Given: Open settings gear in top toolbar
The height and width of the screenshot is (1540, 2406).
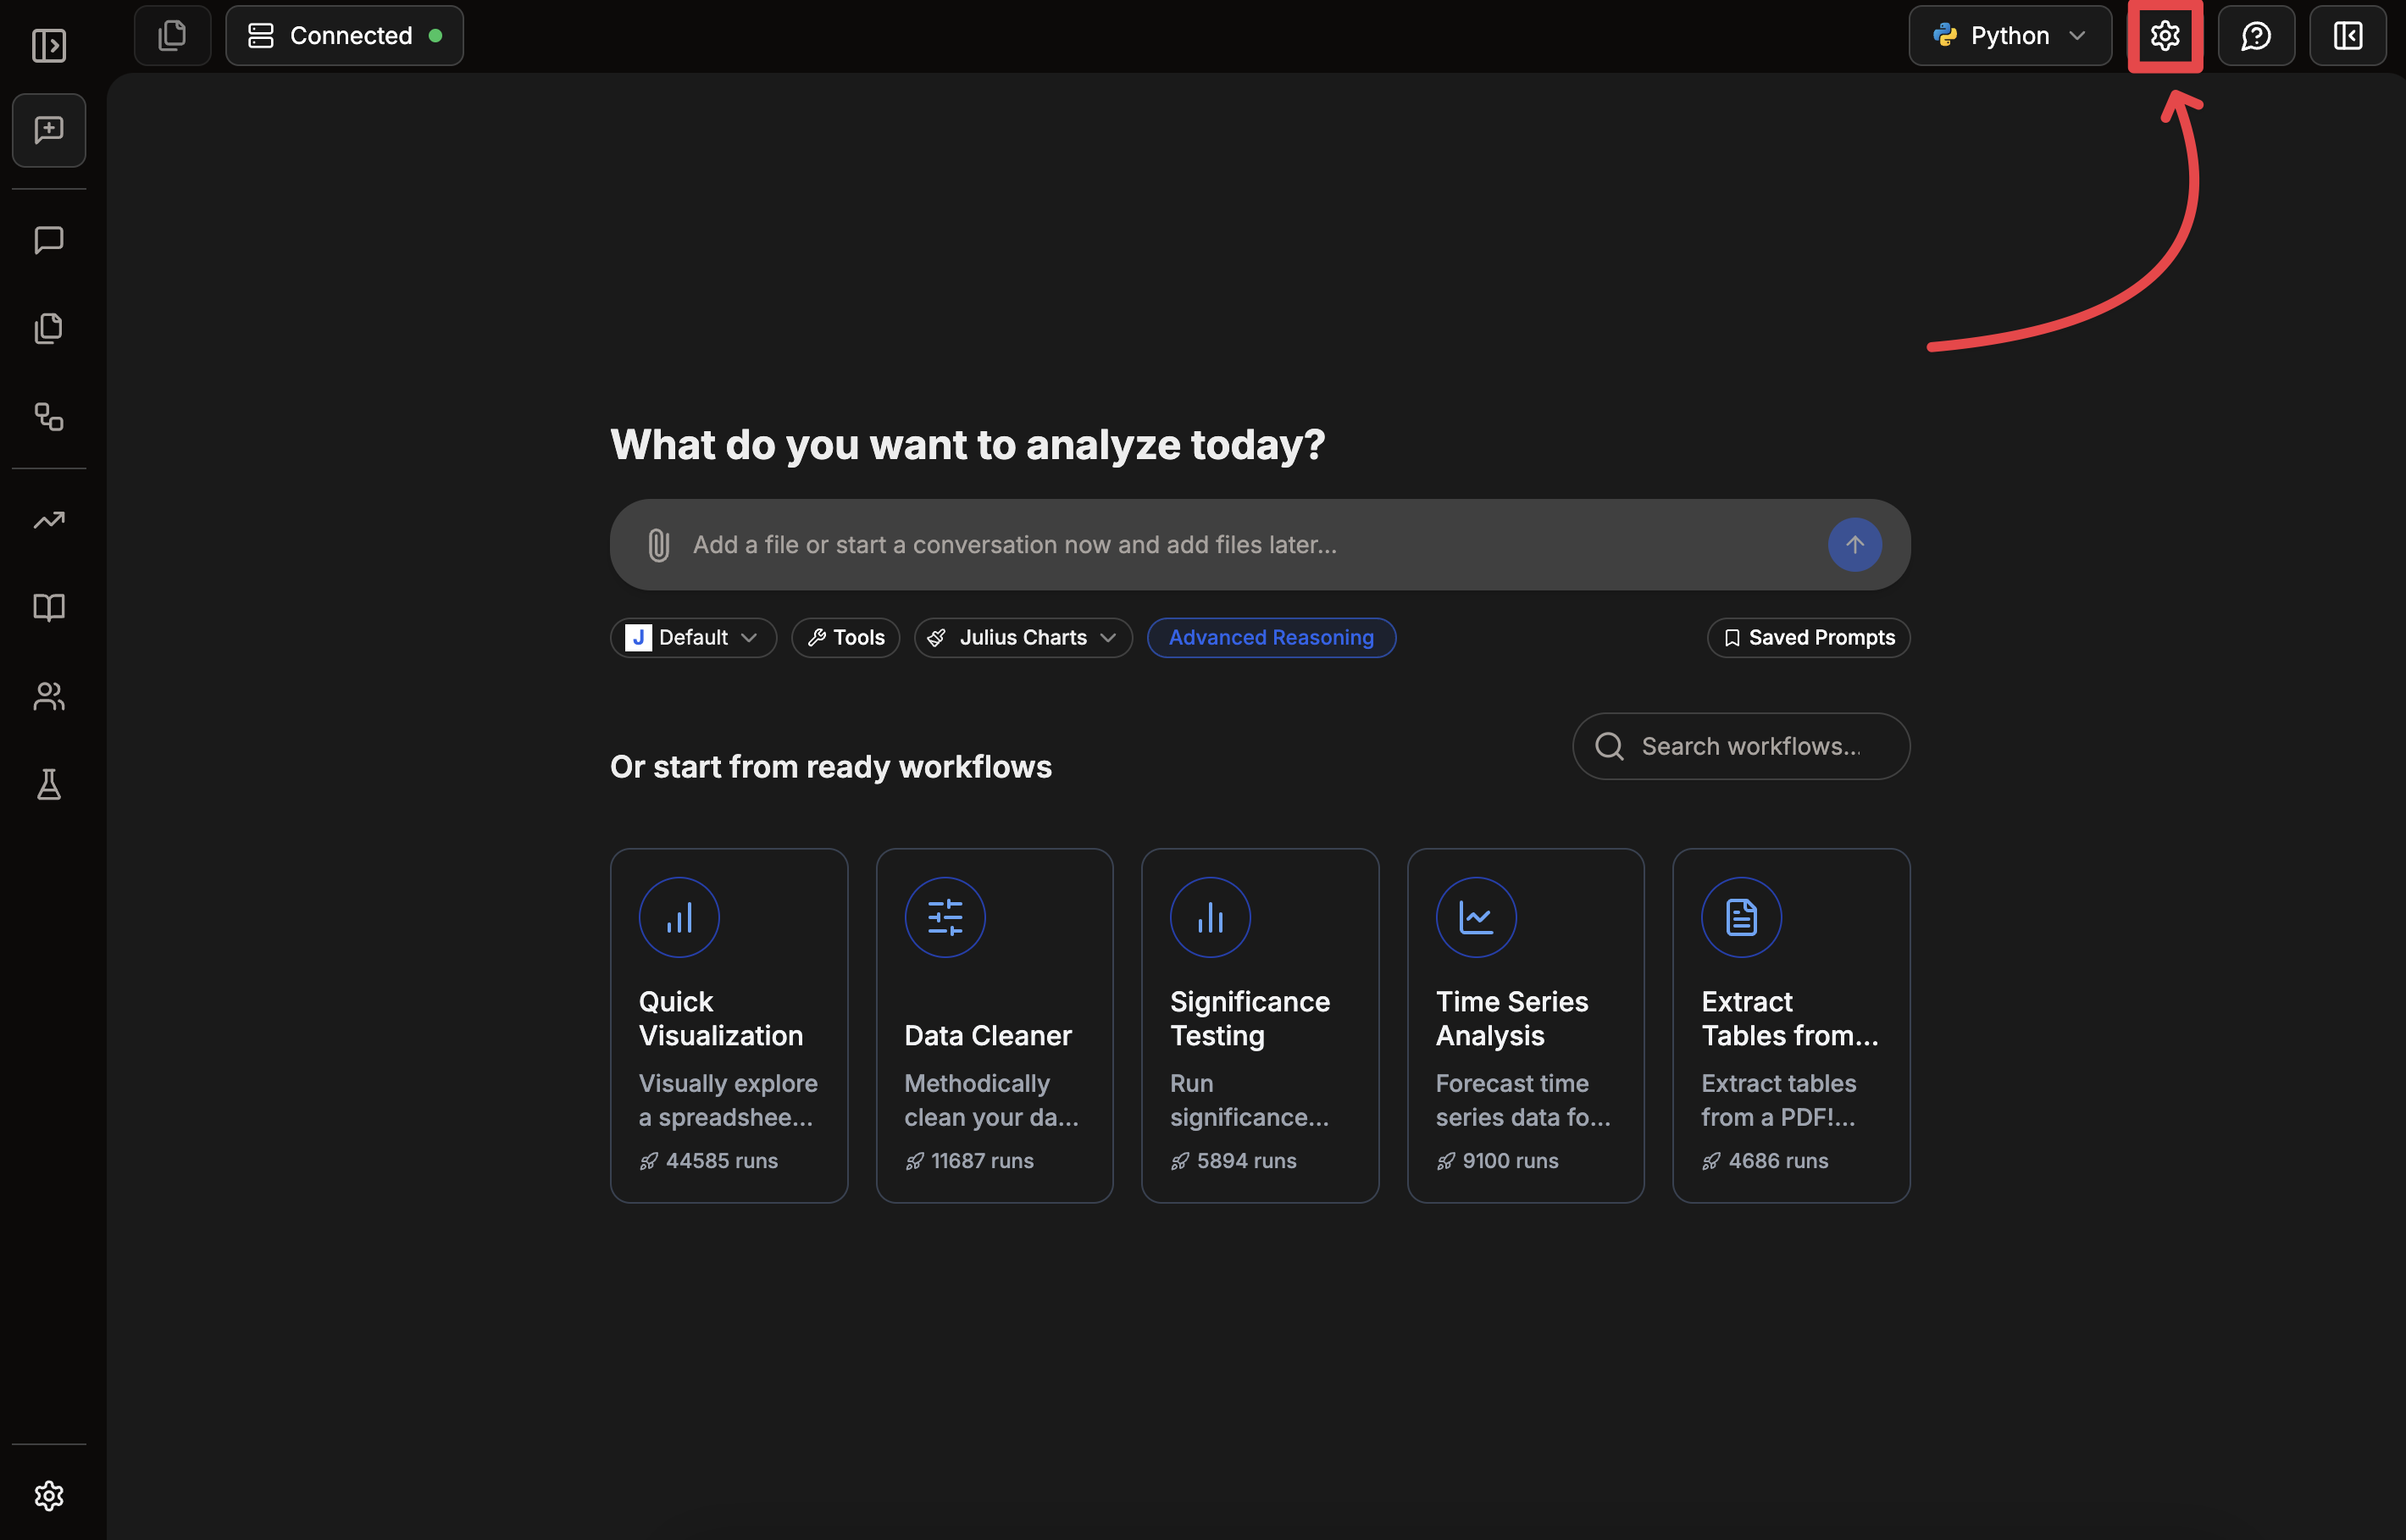Looking at the screenshot, I should [2164, 36].
